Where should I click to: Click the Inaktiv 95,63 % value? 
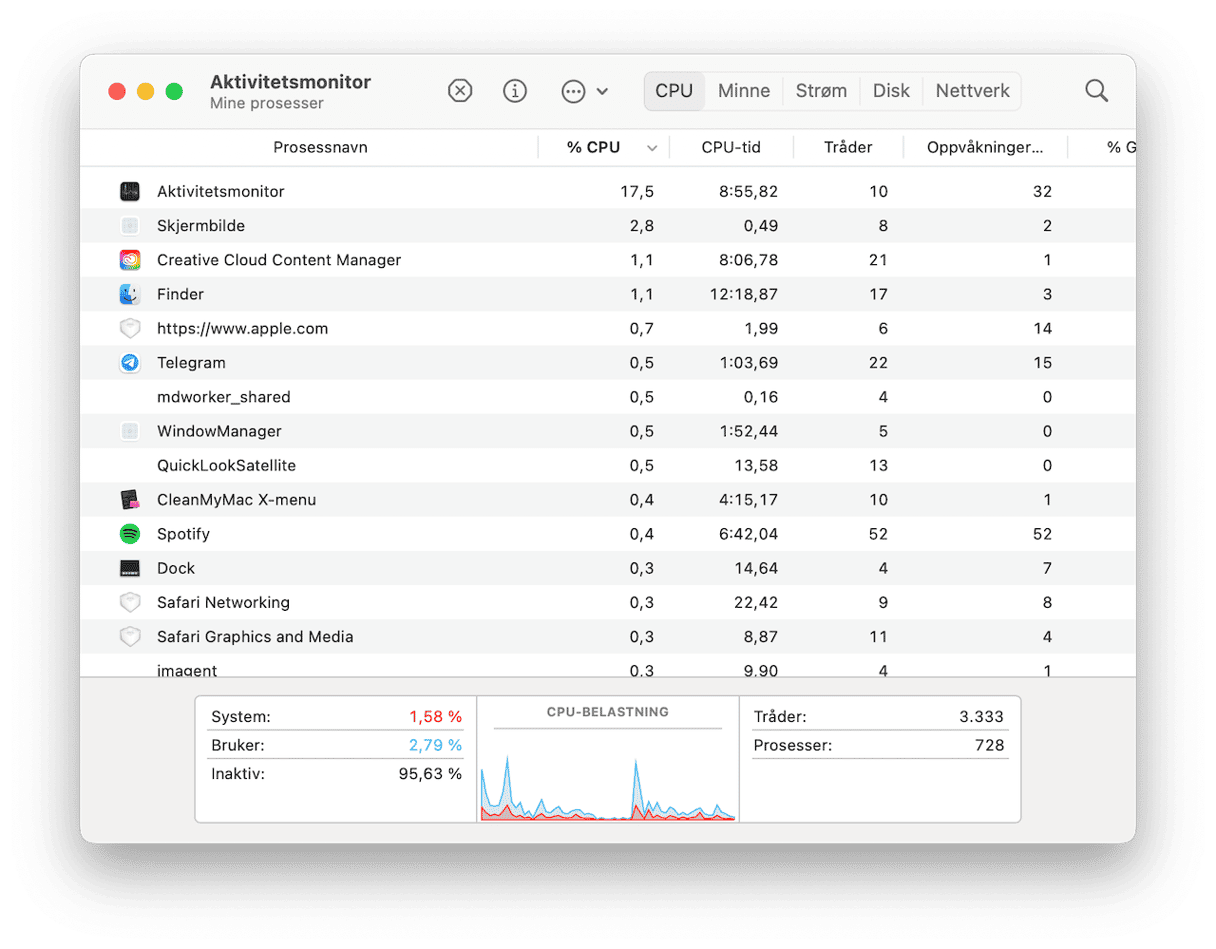[429, 773]
